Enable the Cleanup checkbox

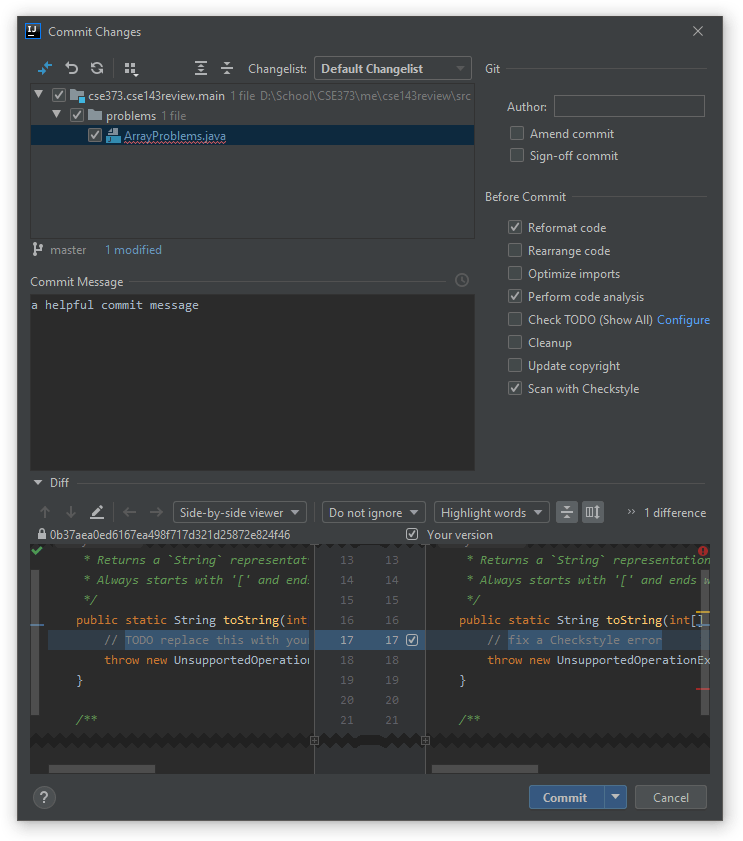[515, 342]
